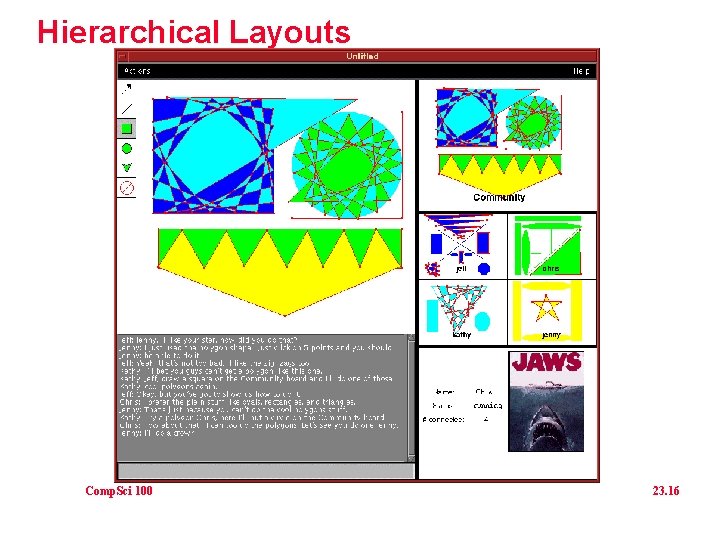
Task: Click the cyan circle star shape on canvas
Action: click(x=347, y=165)
